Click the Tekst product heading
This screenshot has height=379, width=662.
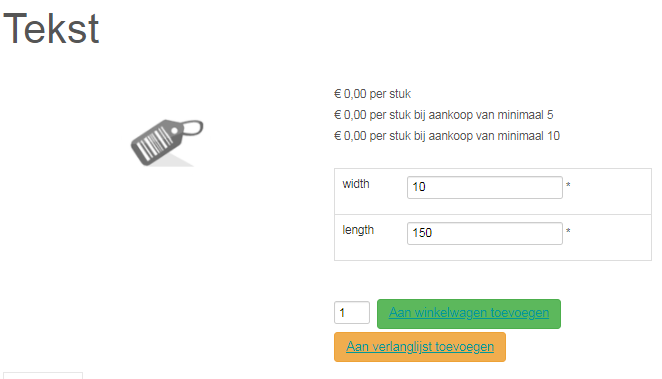(51, 29)
